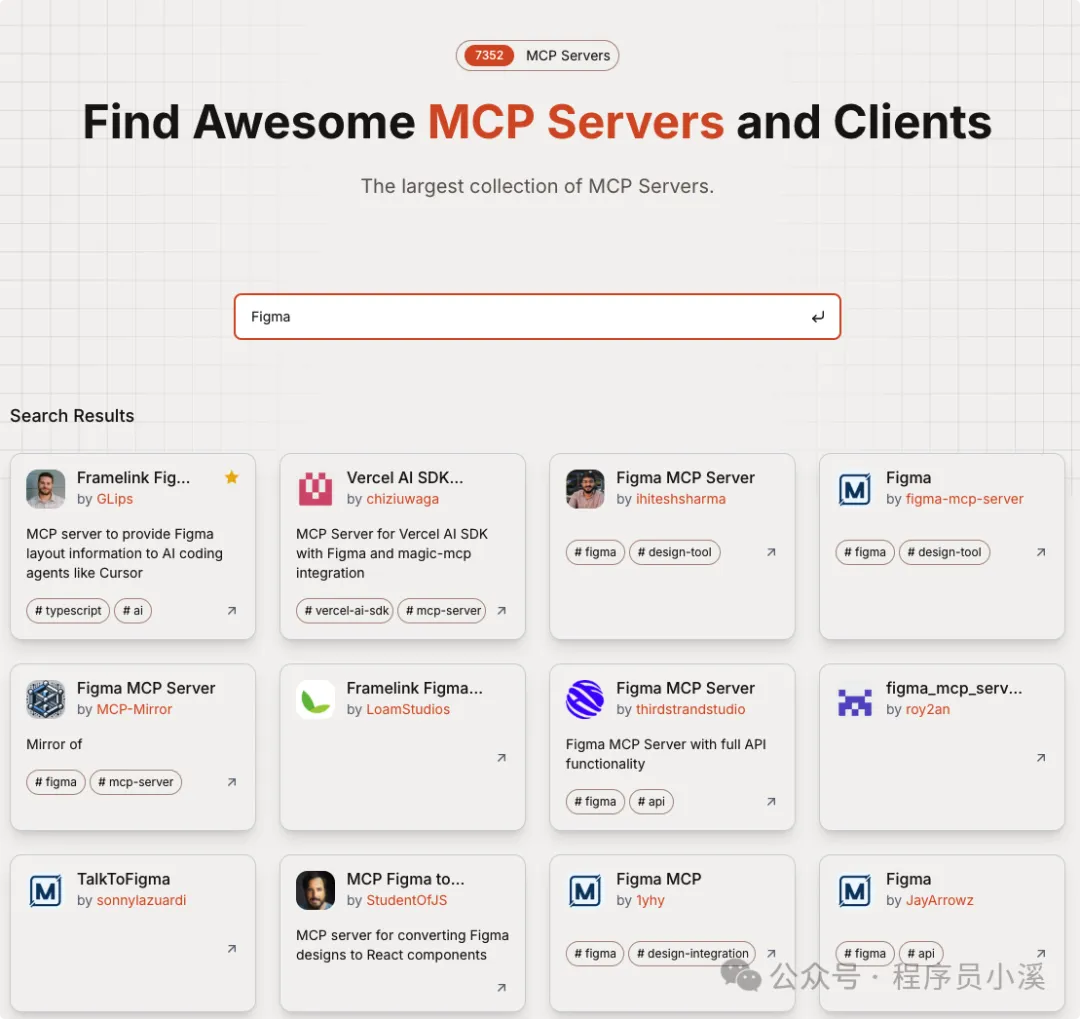Select mcp-server tag on Vercel AI card
The width and height of the screenshot is (1080, 1019).
[x=442, y=610]
